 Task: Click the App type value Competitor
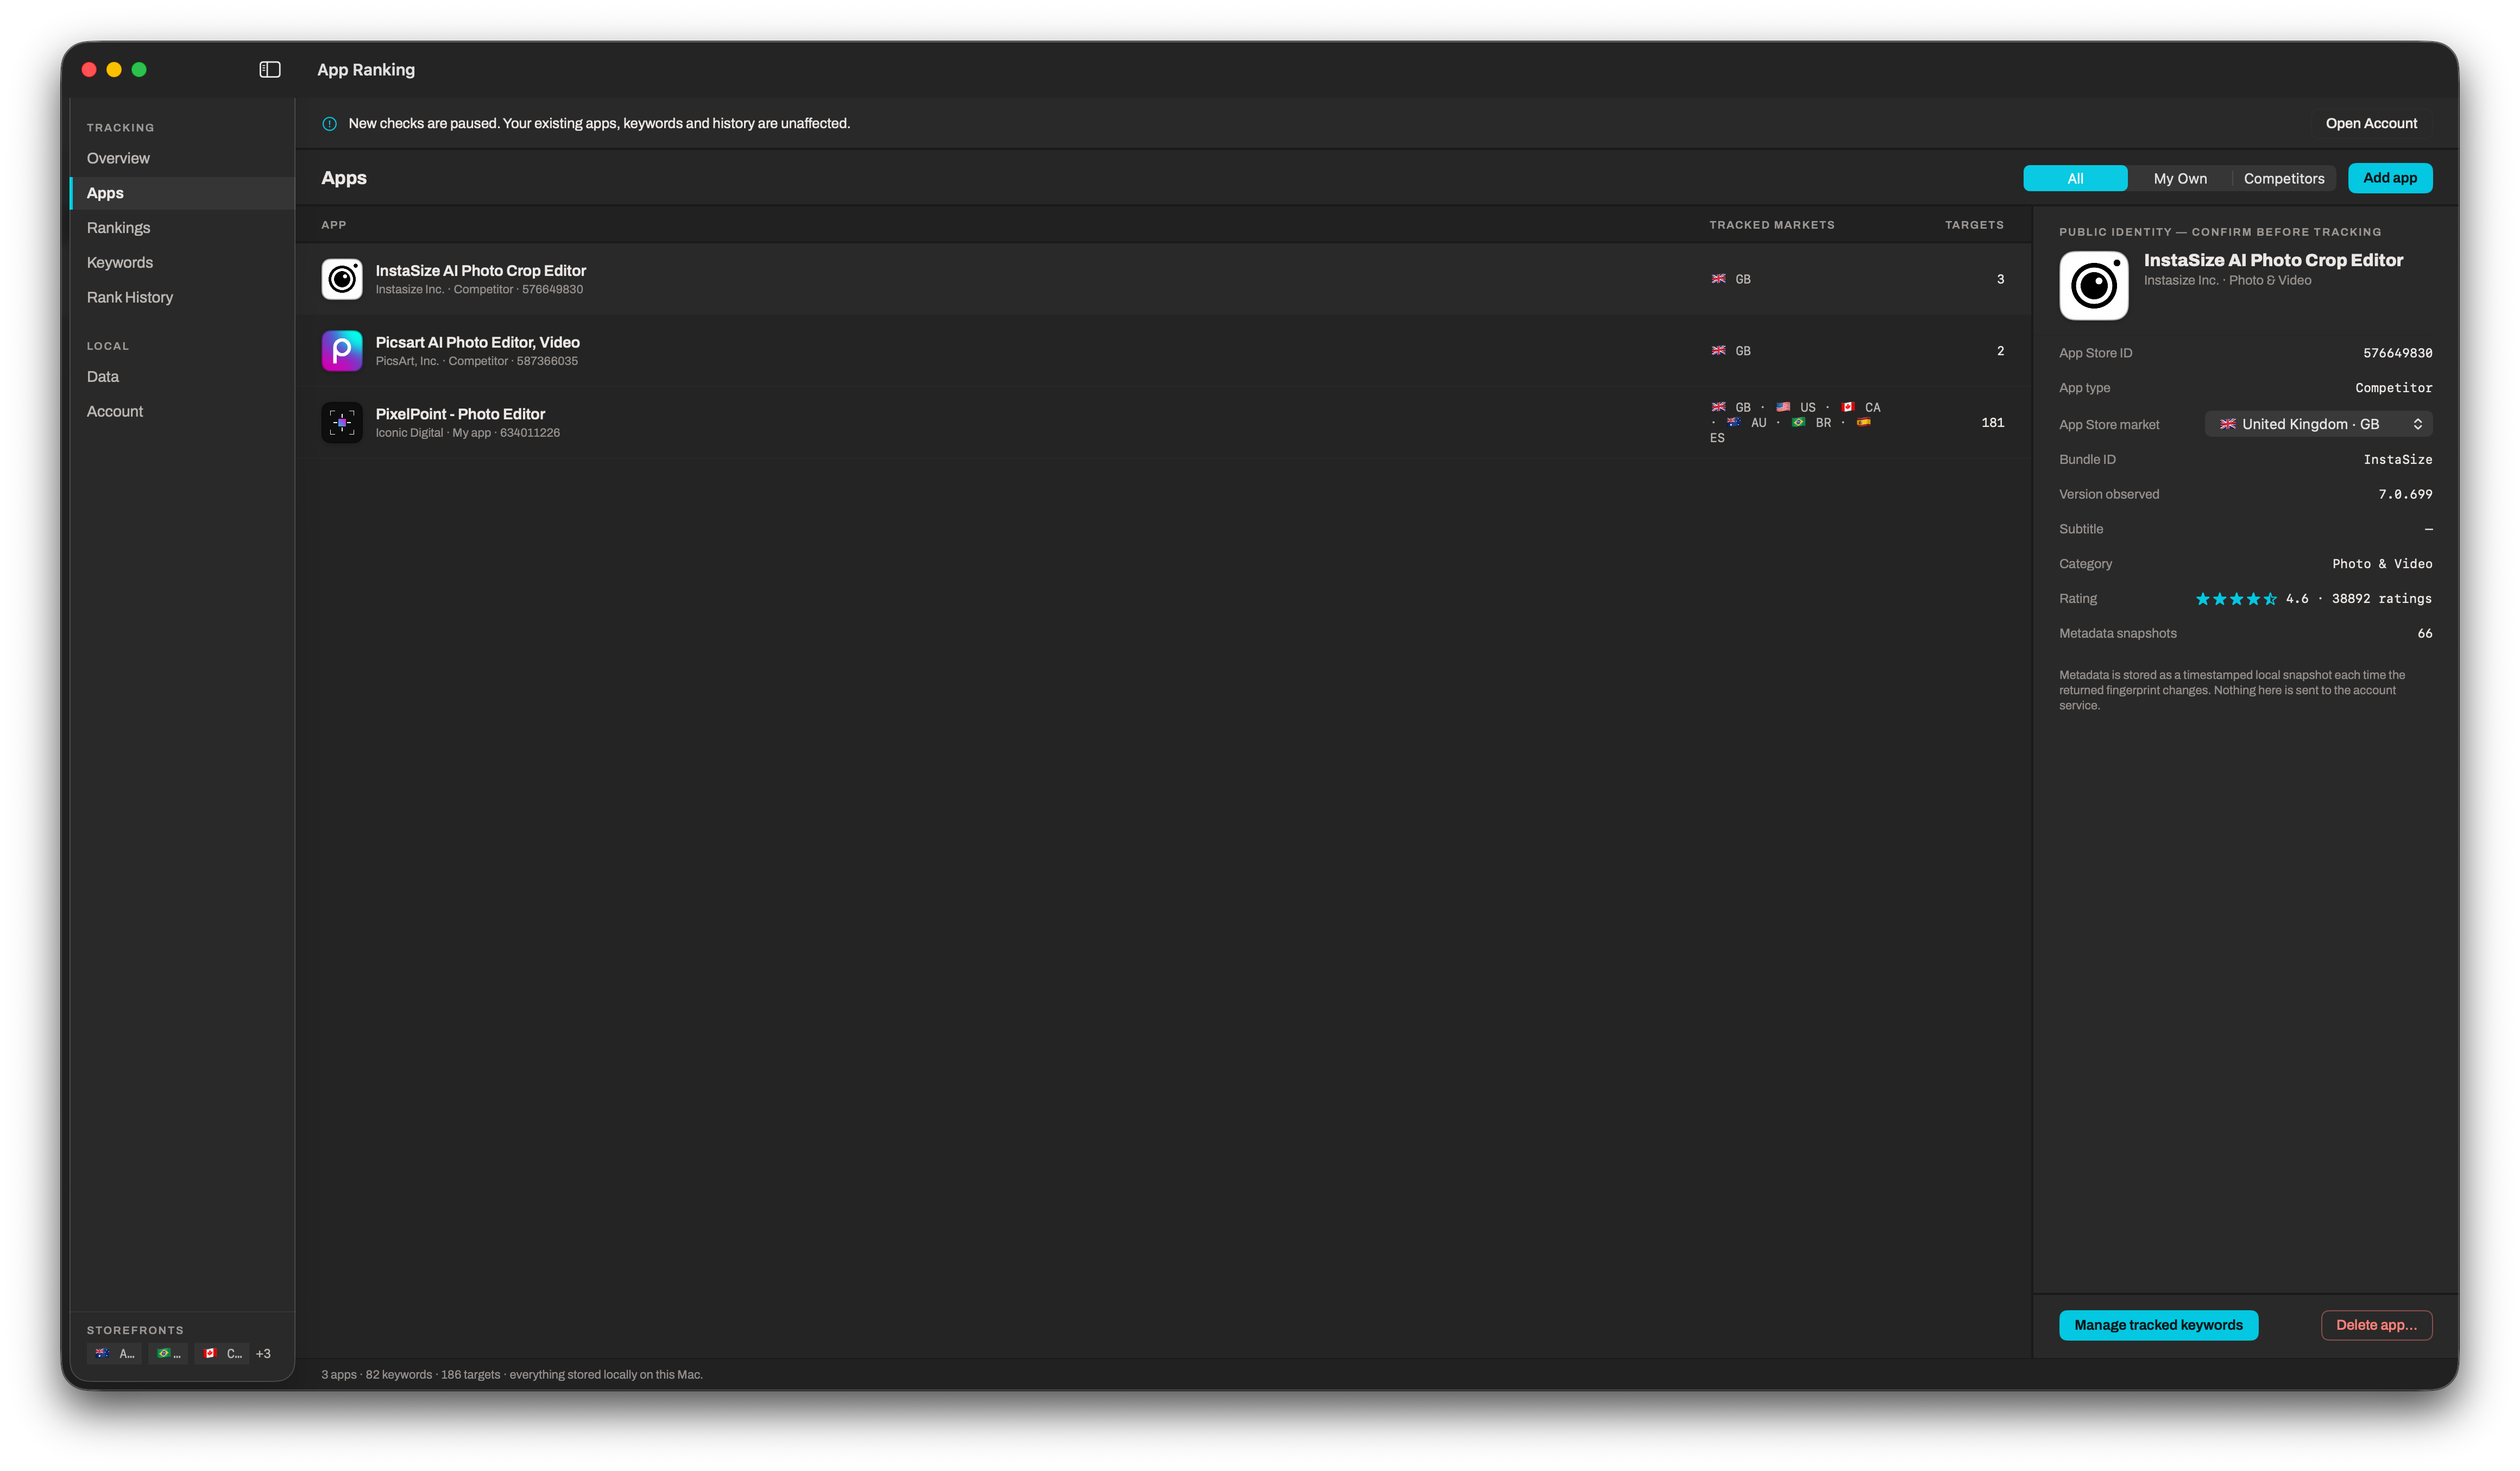click(x=2393, y=388)
